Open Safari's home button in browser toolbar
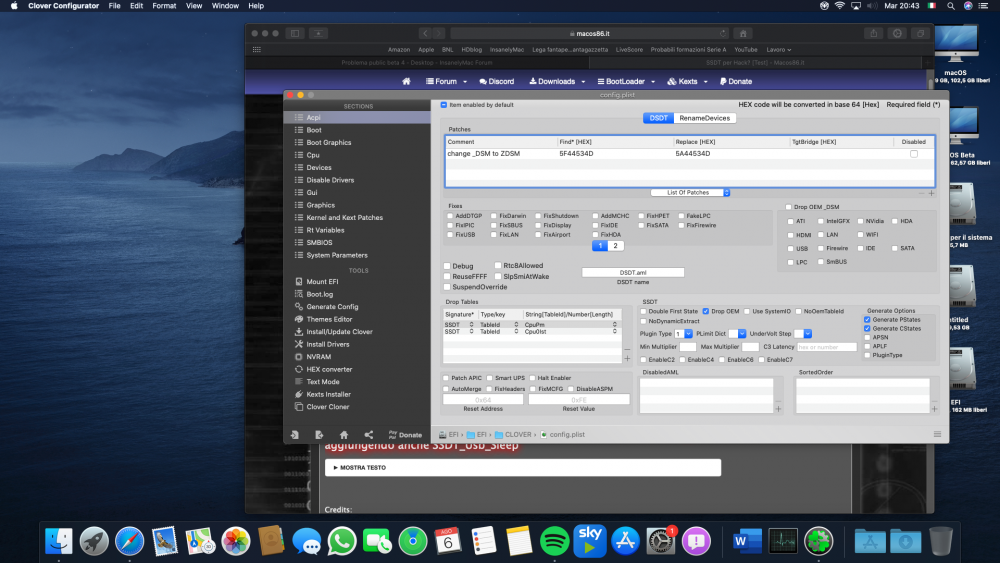The height and width of the screenshot is (563, 1000). pos(743,33)
